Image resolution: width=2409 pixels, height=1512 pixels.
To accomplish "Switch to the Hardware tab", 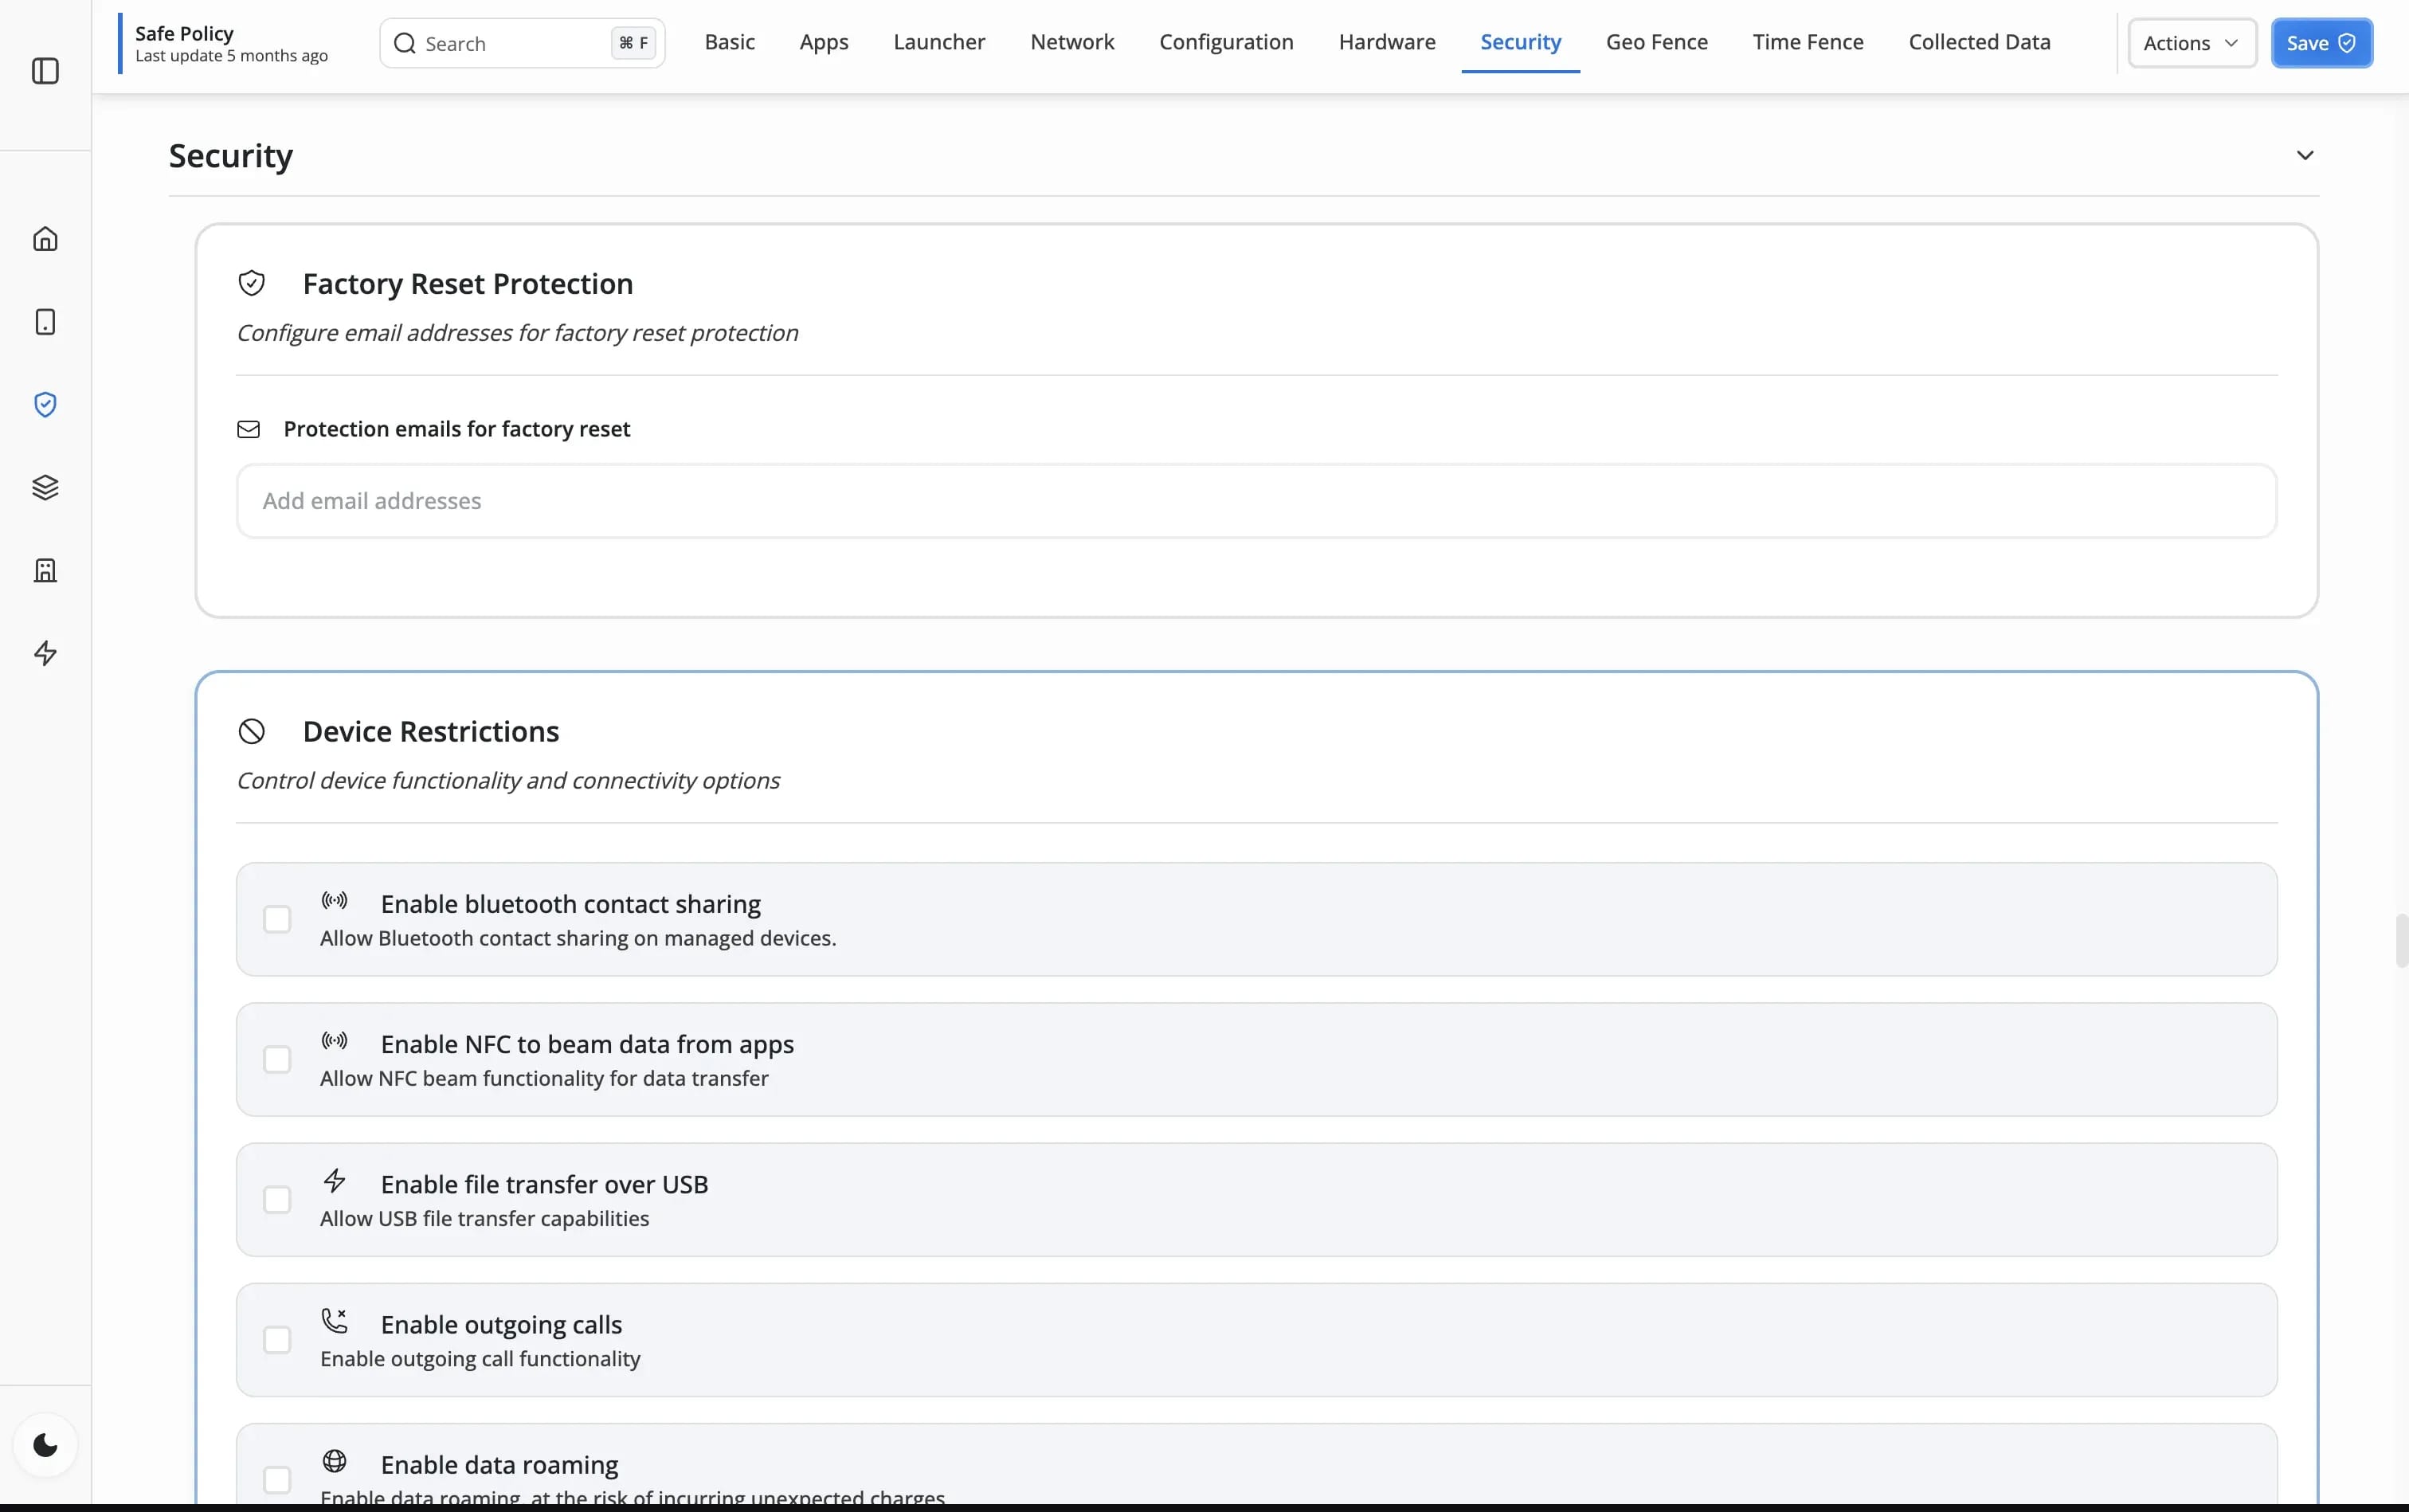I will [x=1386, y=42].
